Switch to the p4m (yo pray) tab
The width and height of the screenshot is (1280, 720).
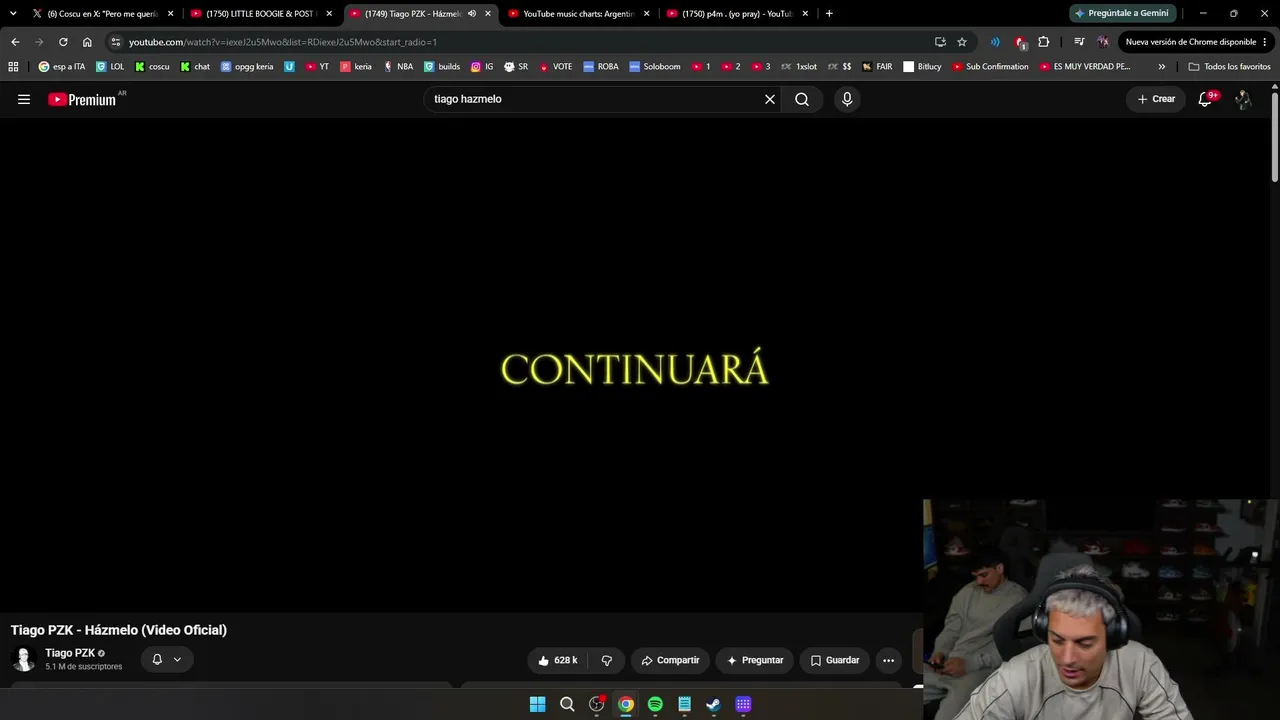(x=737, y=14)
